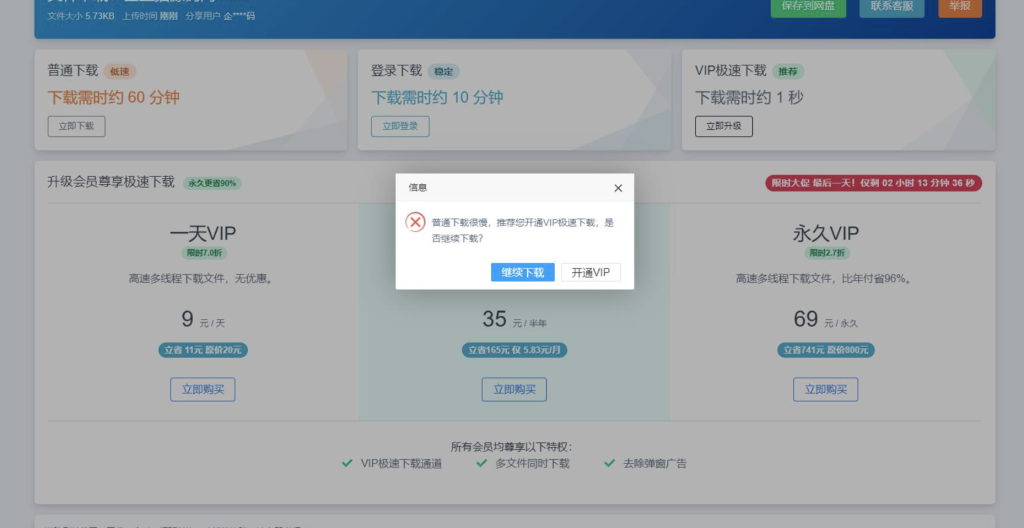This screenshot has width=1024, height=528.
Task: Click the checkmark beside 去除弹窗广告
Action: (609, 463)
